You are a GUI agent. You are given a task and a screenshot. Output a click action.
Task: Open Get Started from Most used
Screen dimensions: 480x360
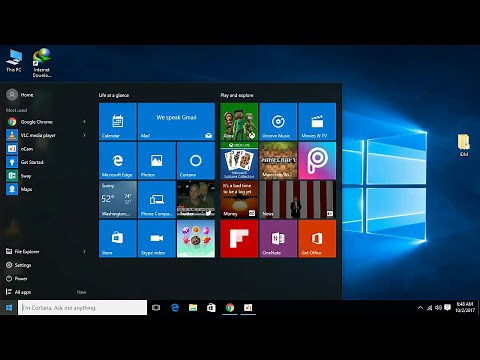point(47,162)
